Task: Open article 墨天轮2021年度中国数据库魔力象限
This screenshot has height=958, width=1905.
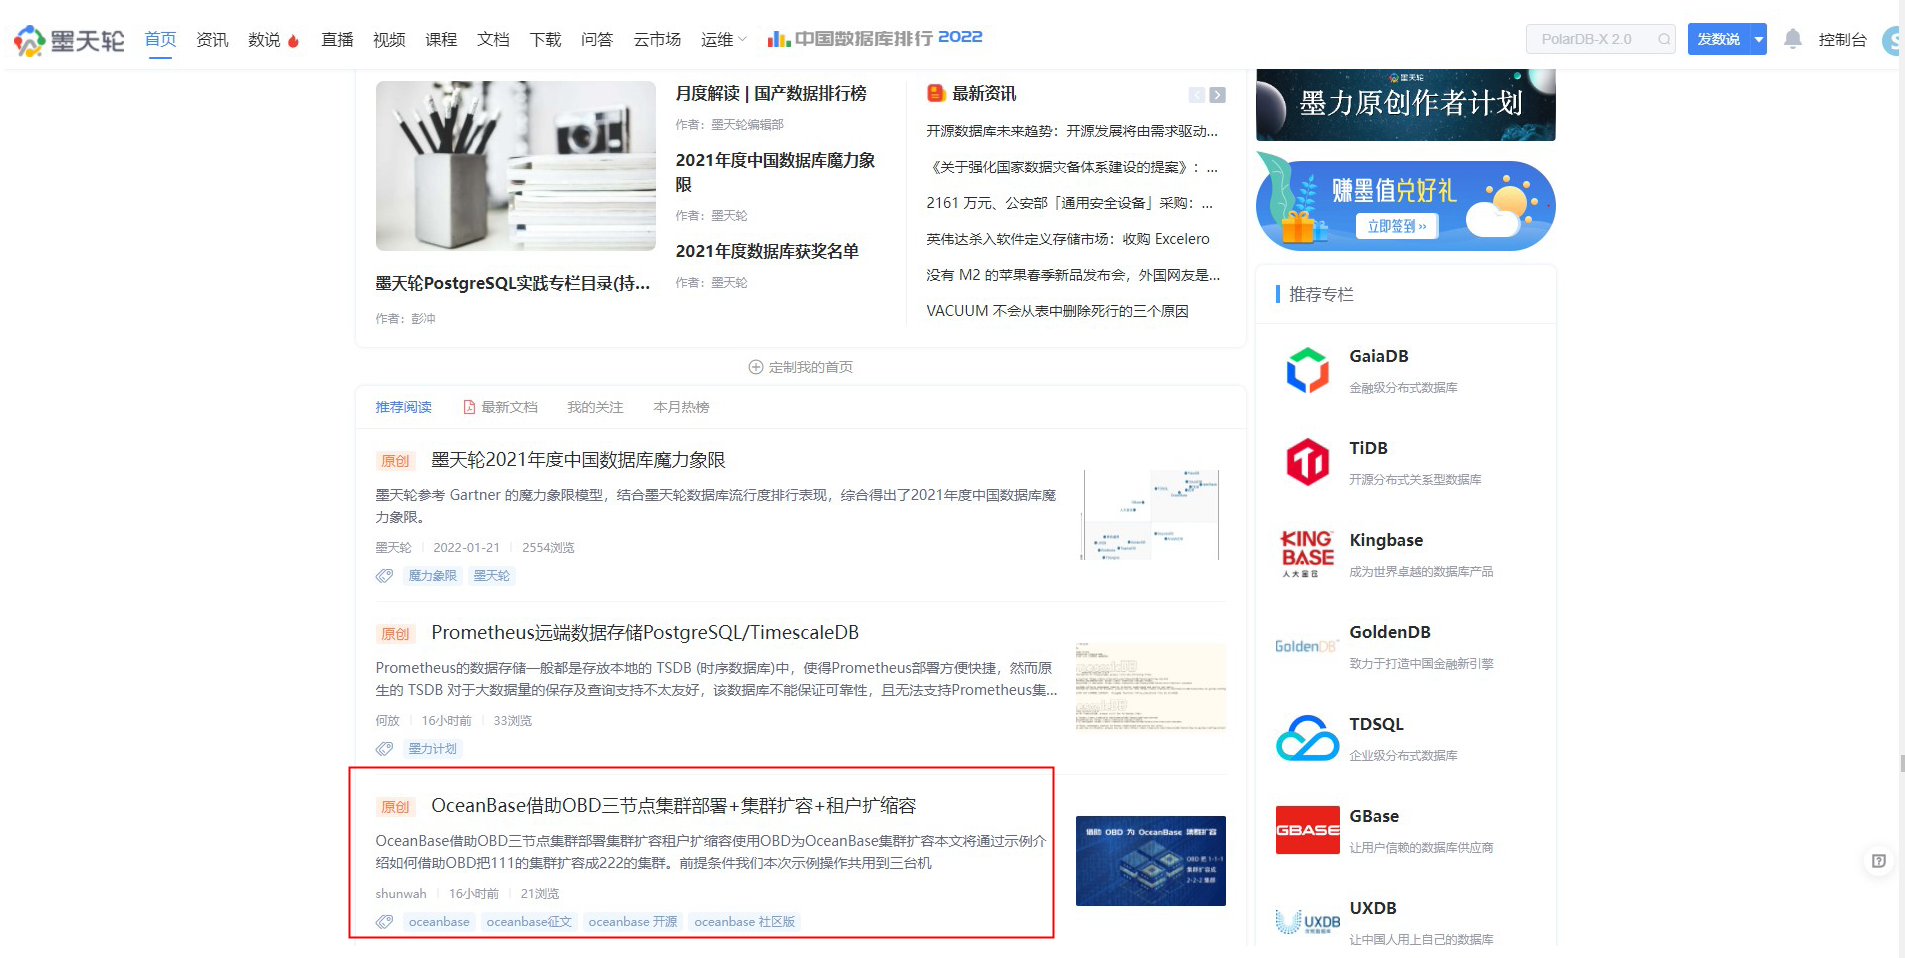Action: point(578,460)
